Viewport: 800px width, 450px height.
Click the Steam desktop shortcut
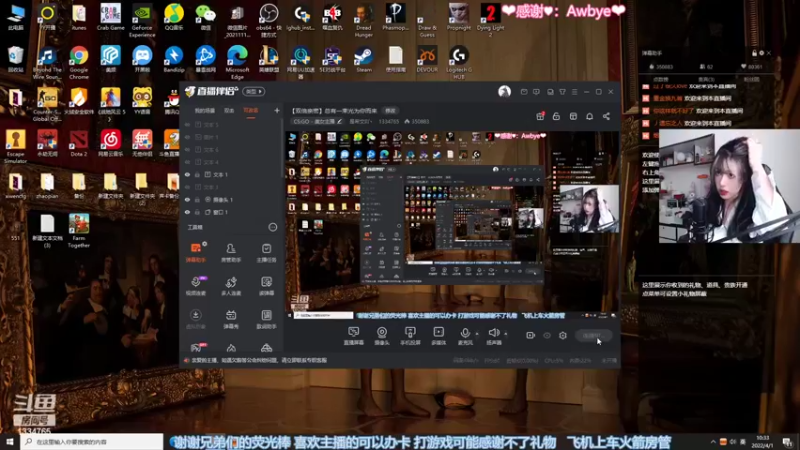pos(364,59)
